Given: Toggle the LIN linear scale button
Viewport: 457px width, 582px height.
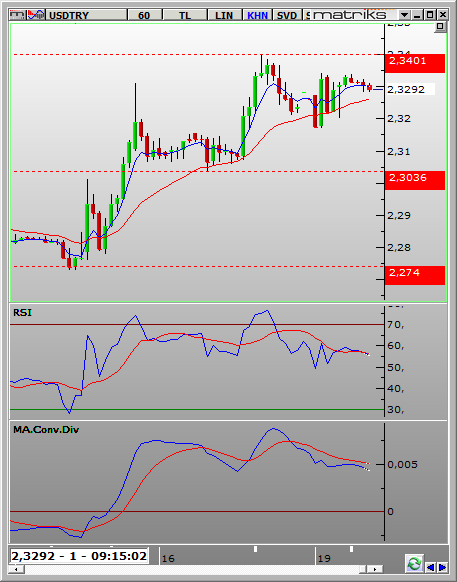Looking at the screenshot, I should [224, 15].
